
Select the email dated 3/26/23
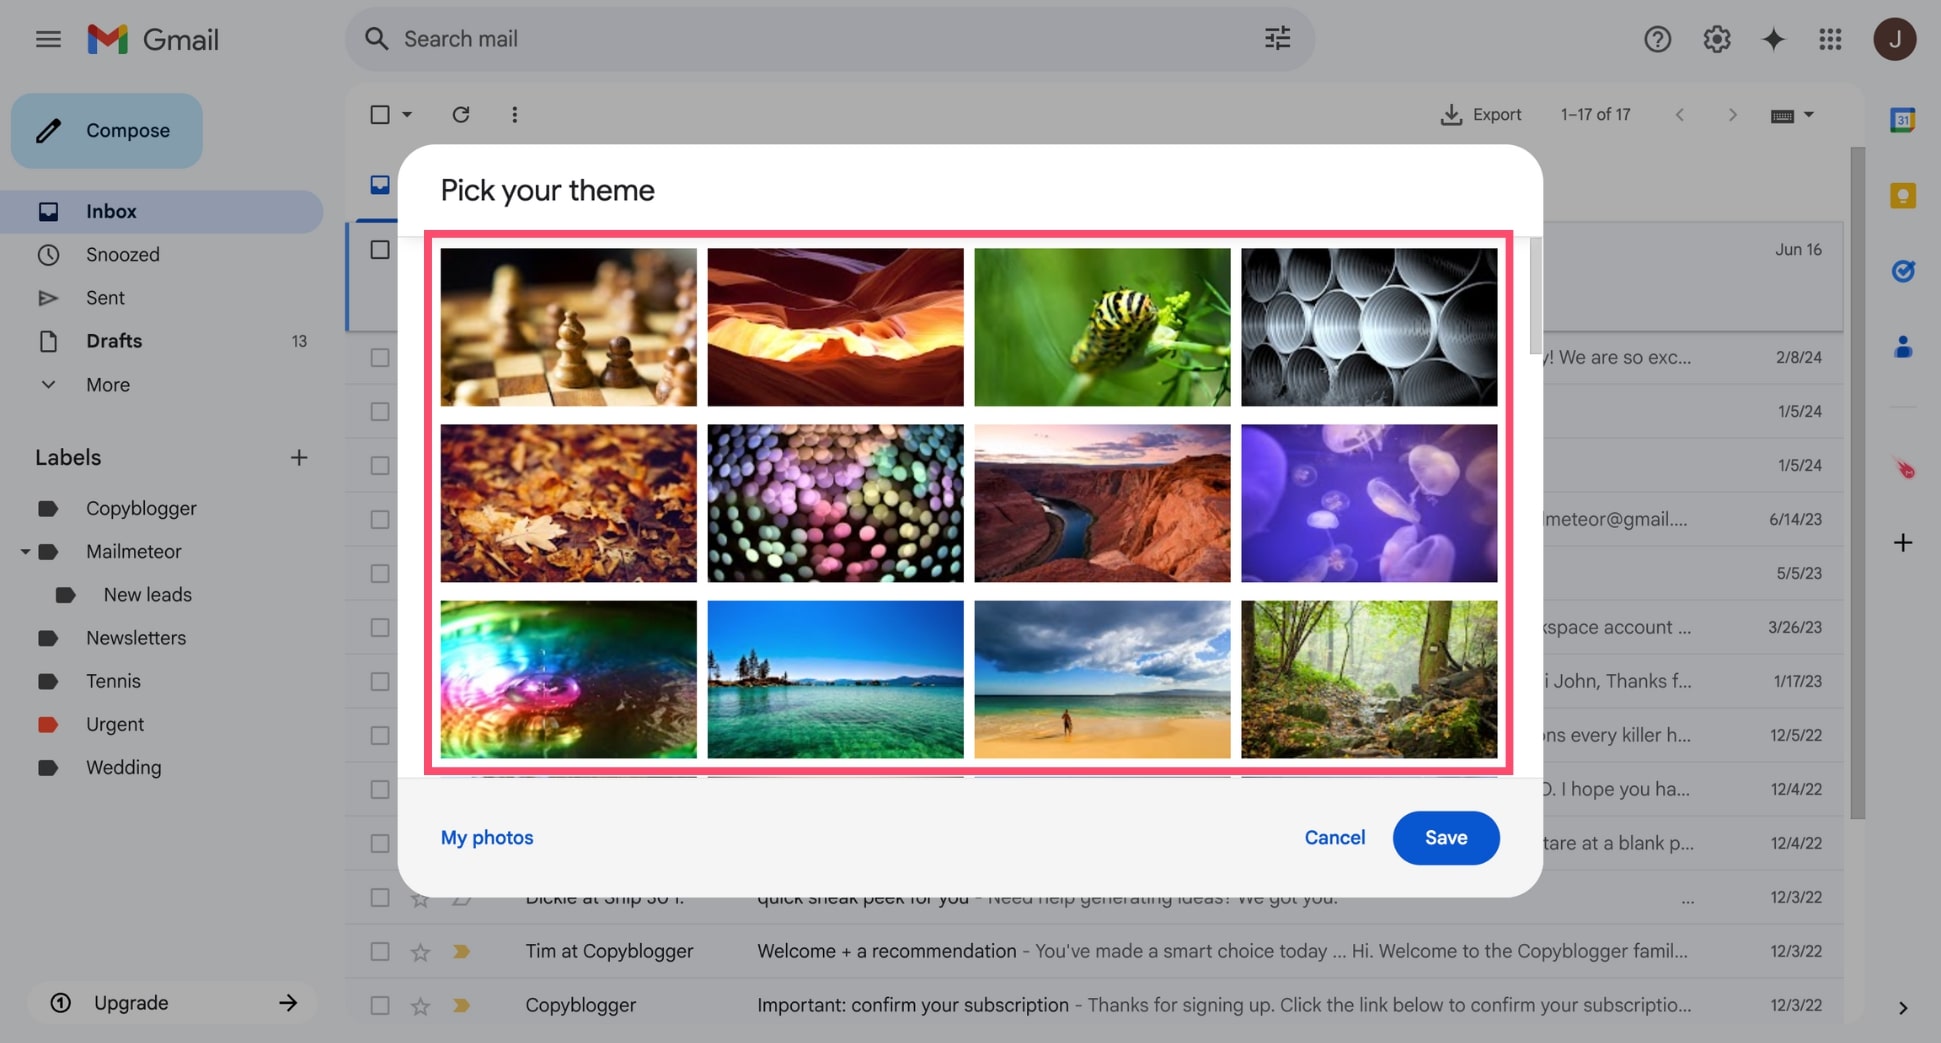click(x=380, y=627)
